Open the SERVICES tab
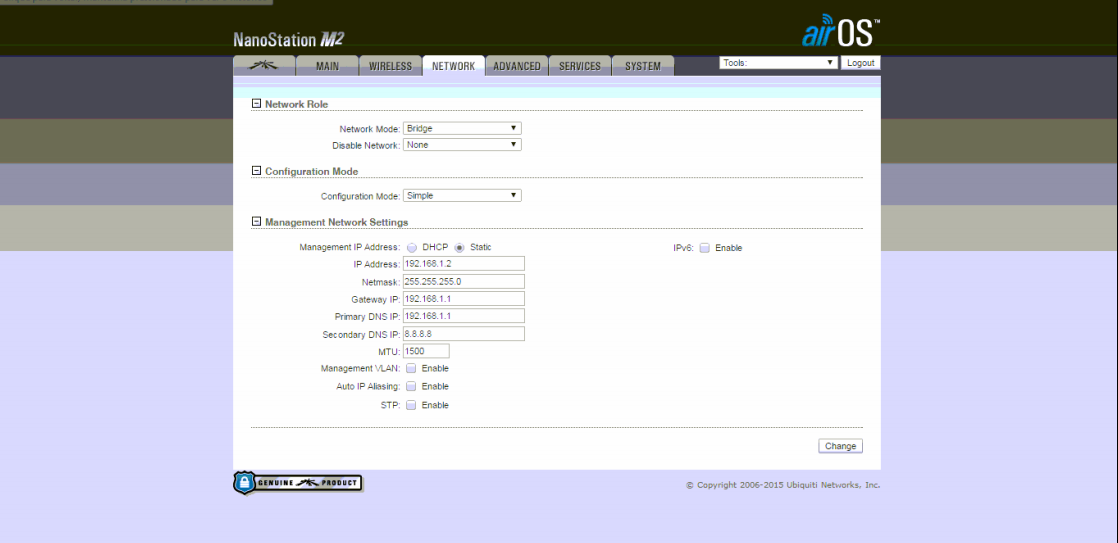This screenshot has height=543, width=1118. 580,66
